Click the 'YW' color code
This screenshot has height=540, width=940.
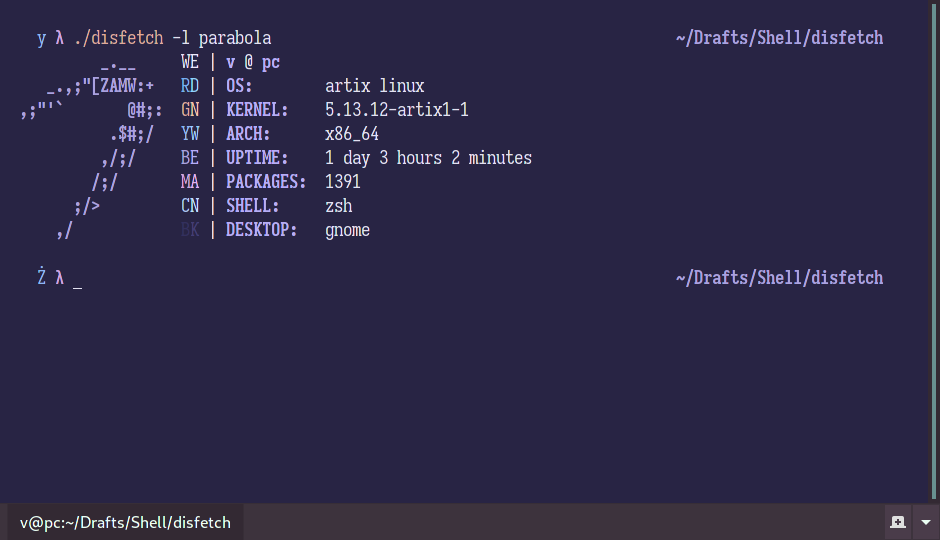[x=189, y=134]
